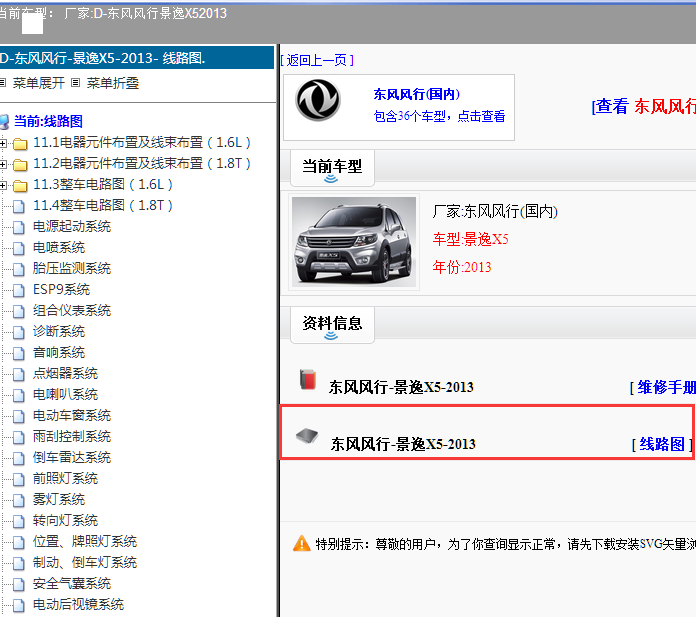The height and width of the screenshot is (617, 696).
Task: Click document icon beside 11.4整车电路图
Action: [19, 206]
